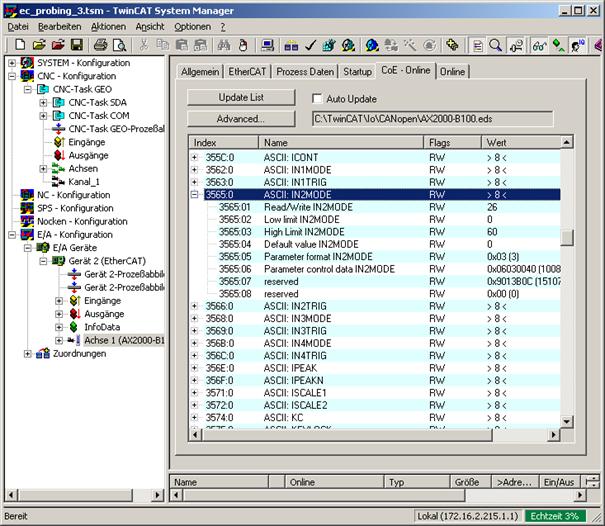Click the New document toolbar icon

[x=20, y=45]
